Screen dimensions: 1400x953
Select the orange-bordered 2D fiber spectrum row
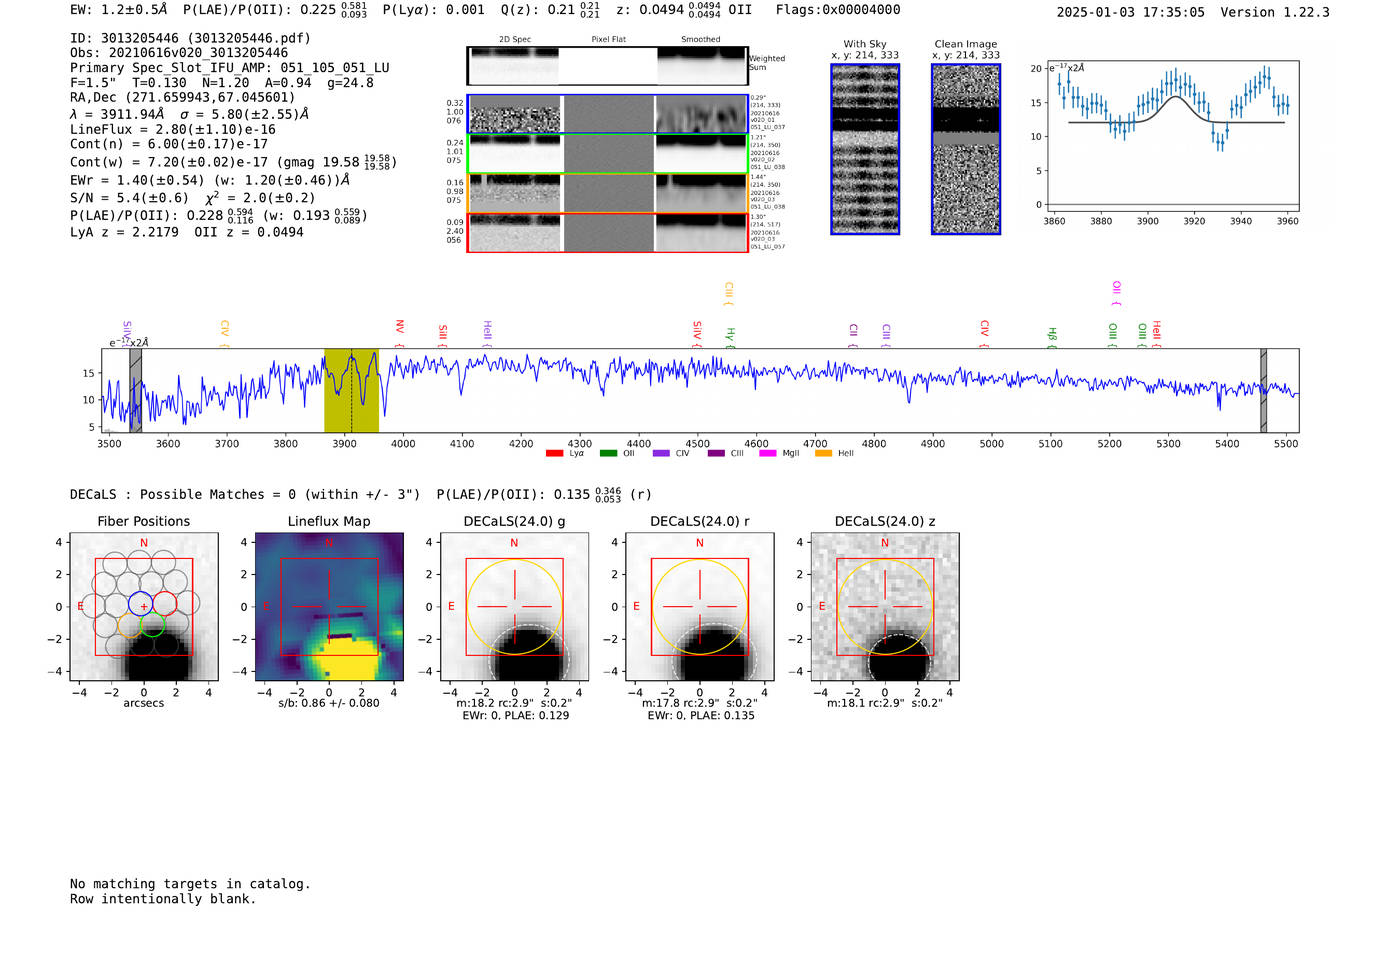608,193
